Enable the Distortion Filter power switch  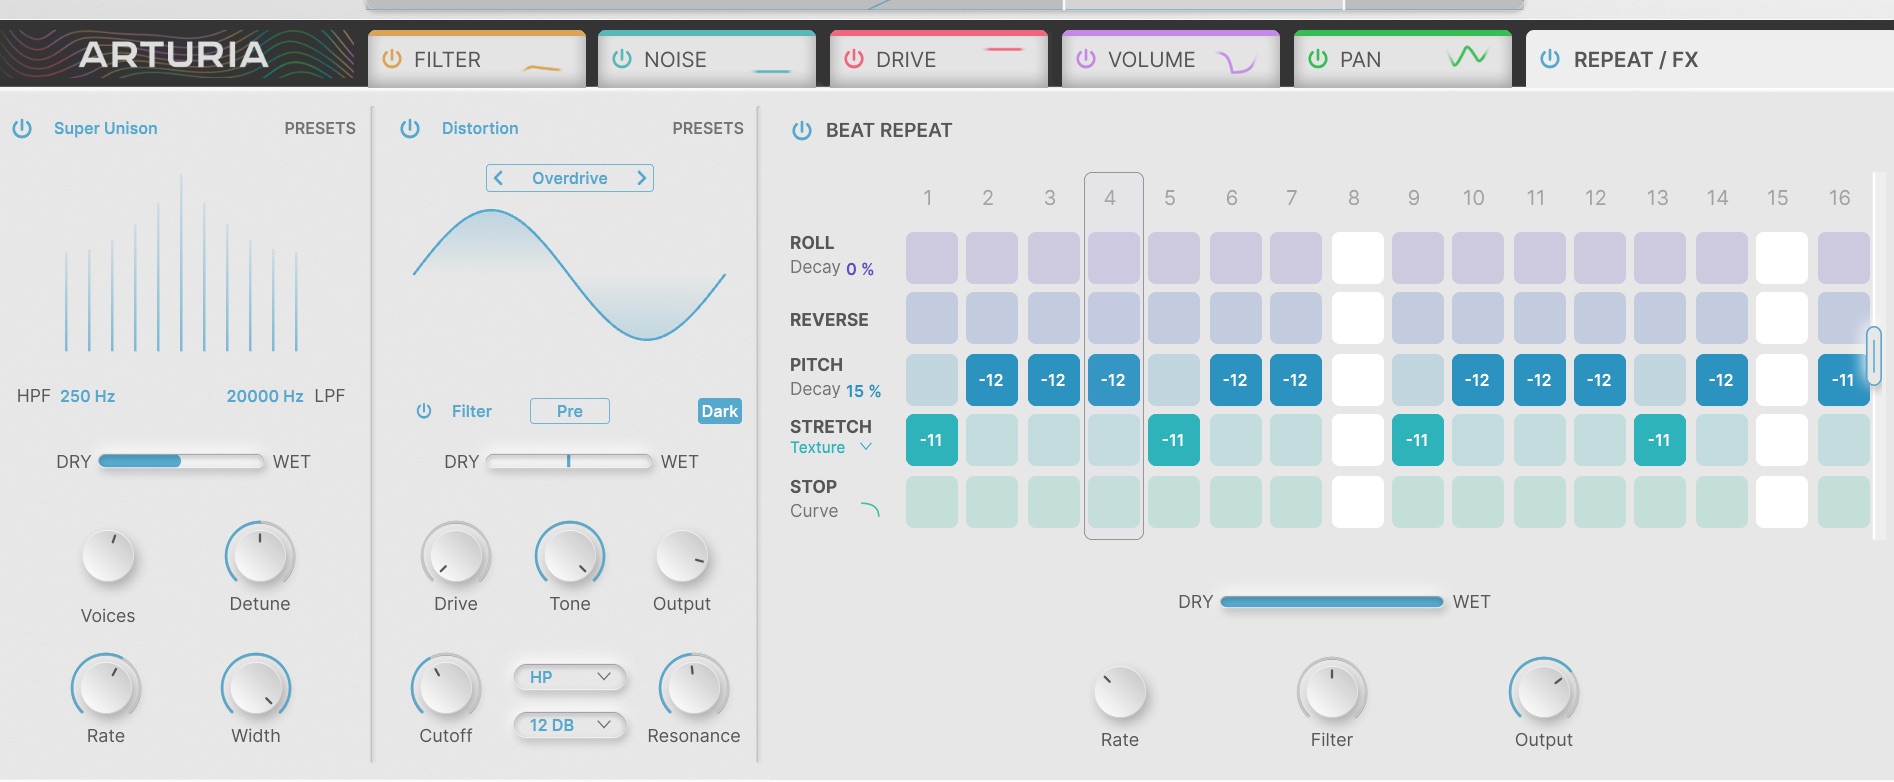click(424, 411)
